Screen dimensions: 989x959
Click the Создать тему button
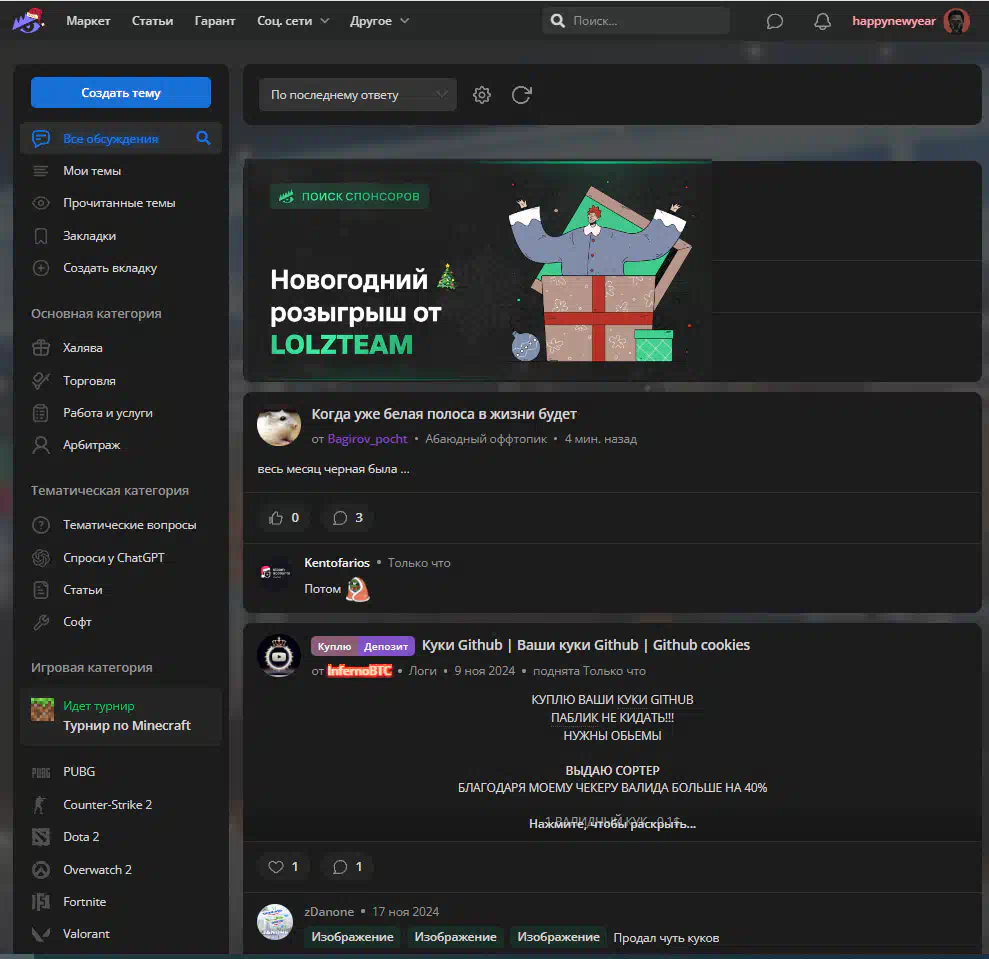pyautogui.click(x=121, y=93)
